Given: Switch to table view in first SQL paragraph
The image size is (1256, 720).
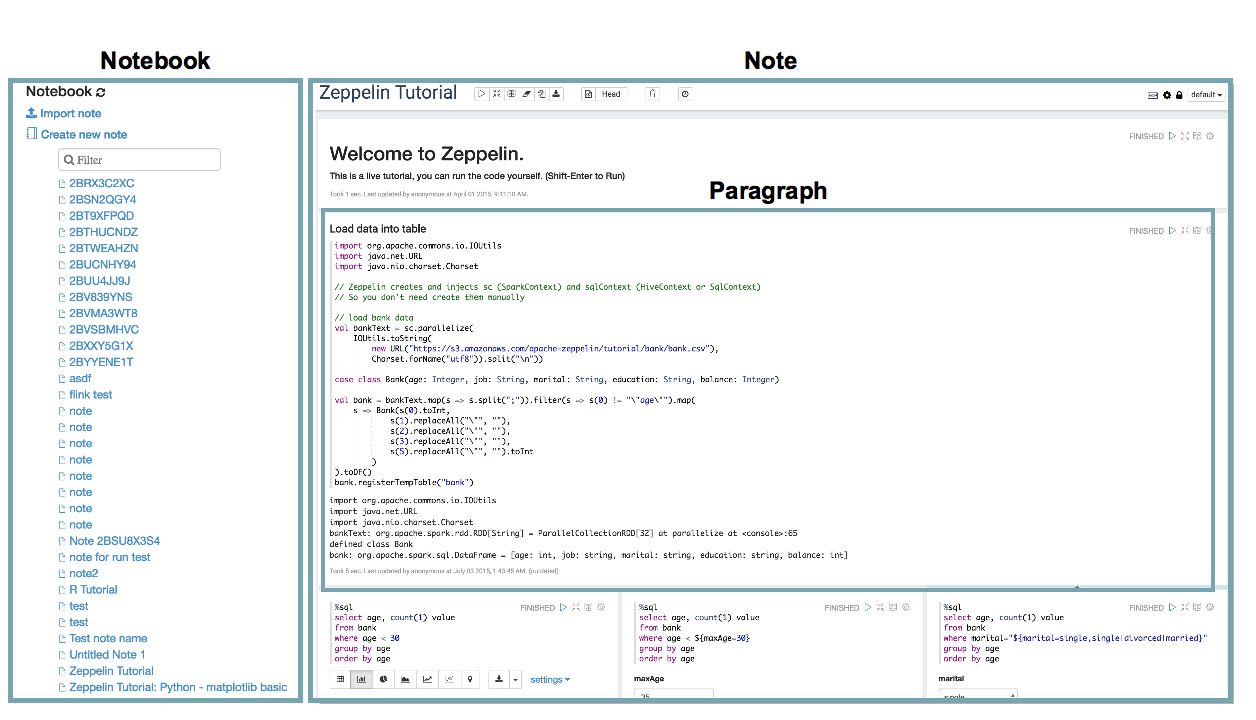Looking at the screenshot, I should (x=341, y=680).
